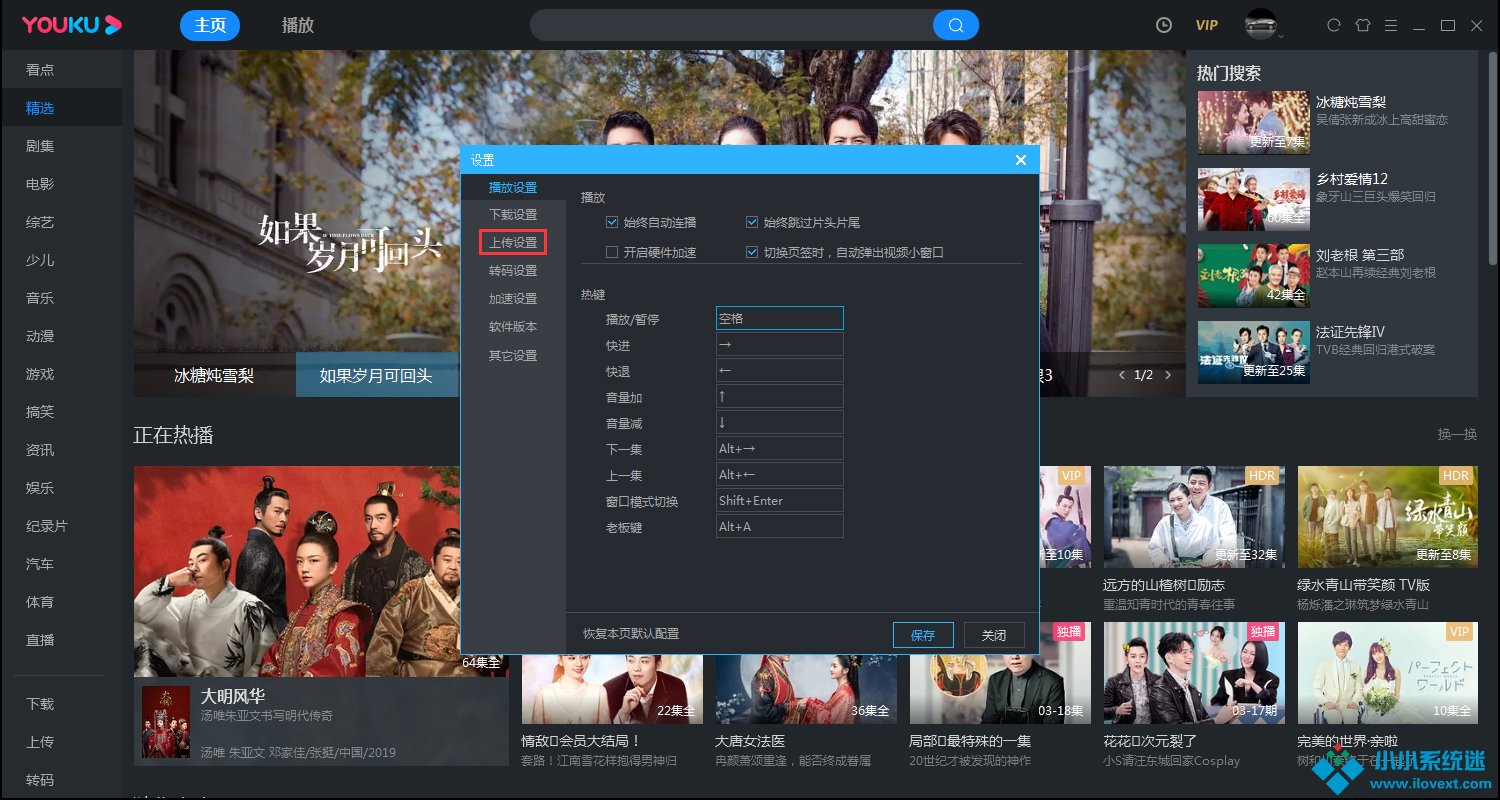This screenshot has height=800, width=1500.
Task: Go to previous banner page arrow
Action: tap(1122, 375)
